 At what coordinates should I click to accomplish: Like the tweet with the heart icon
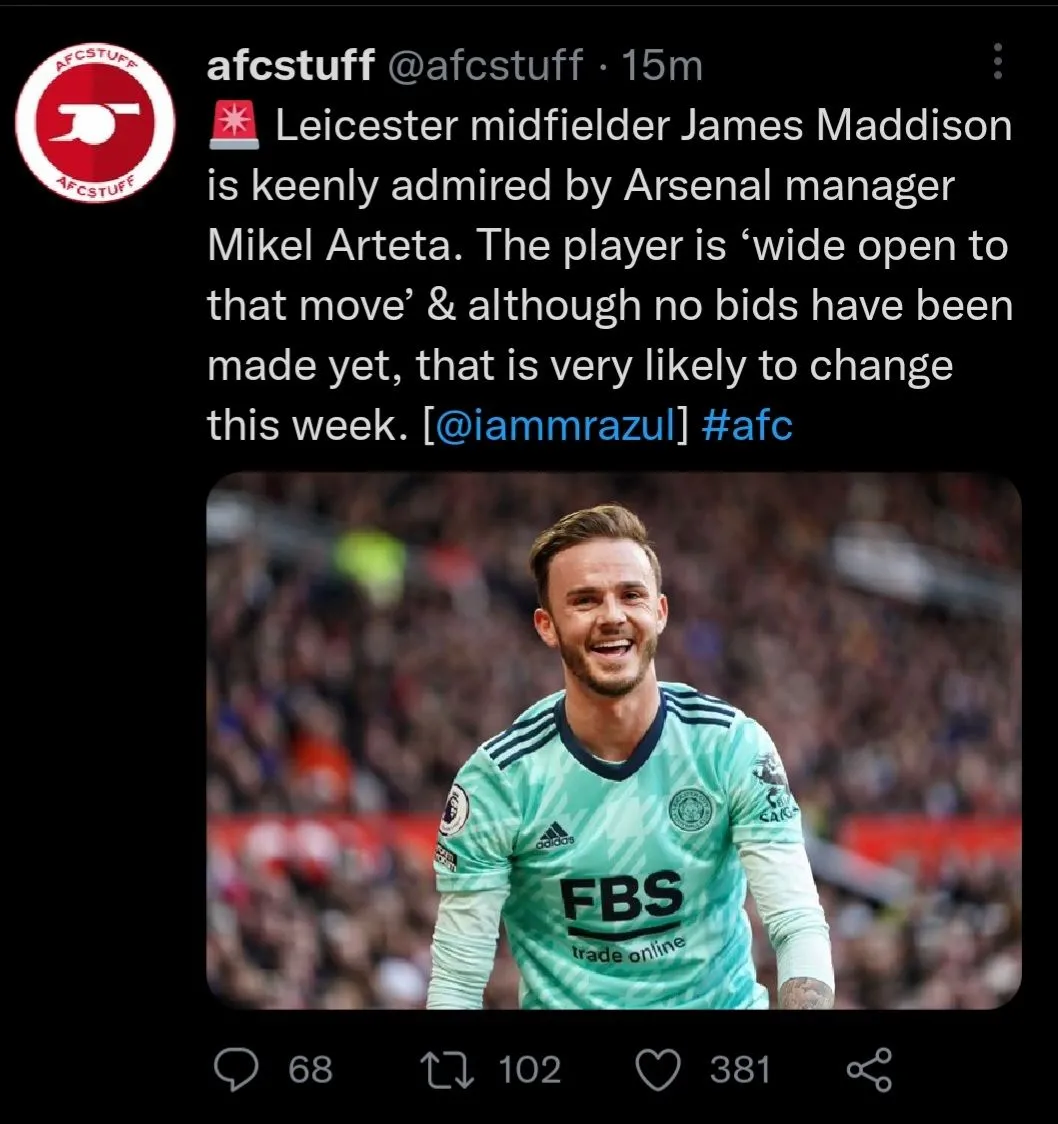pyautogui.click(x=658, y=1069)
